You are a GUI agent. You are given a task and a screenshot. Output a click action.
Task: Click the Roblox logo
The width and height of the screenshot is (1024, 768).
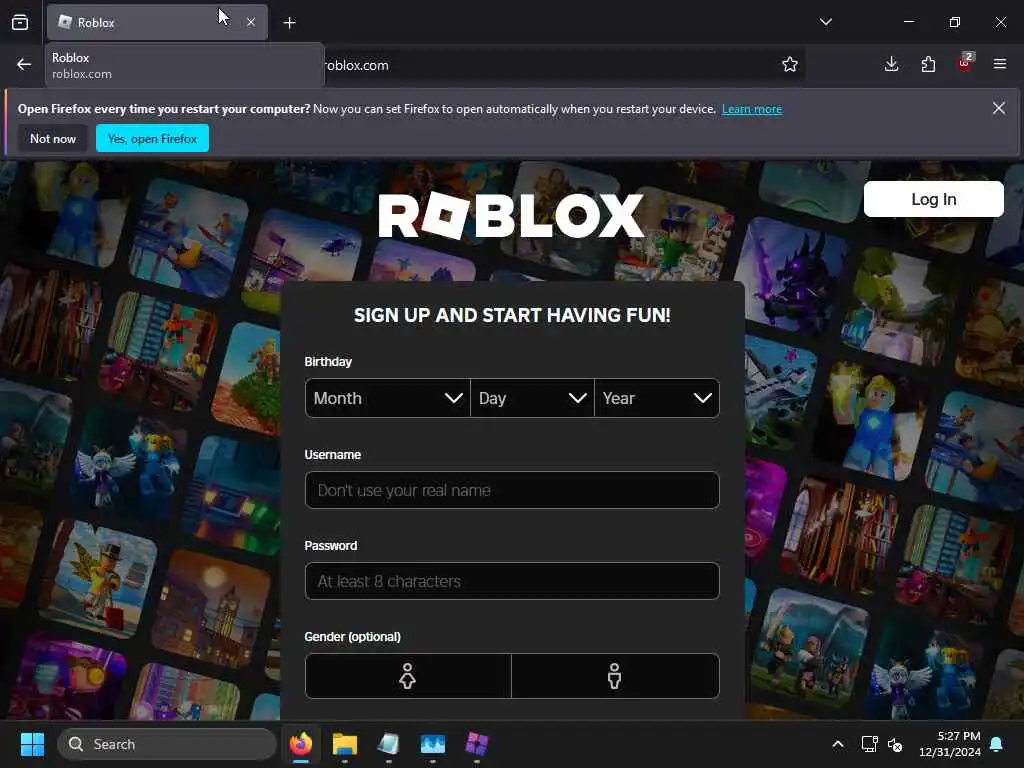[511, 216]
